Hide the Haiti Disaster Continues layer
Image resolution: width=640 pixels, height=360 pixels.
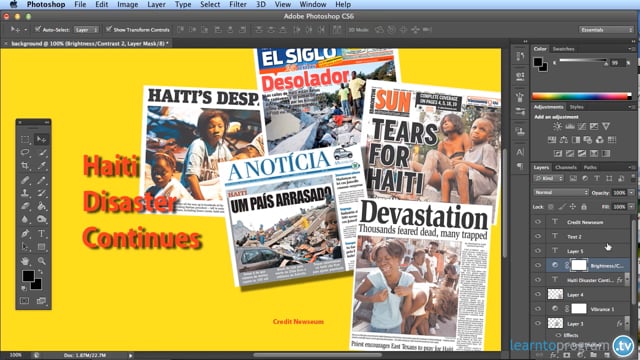538,280
